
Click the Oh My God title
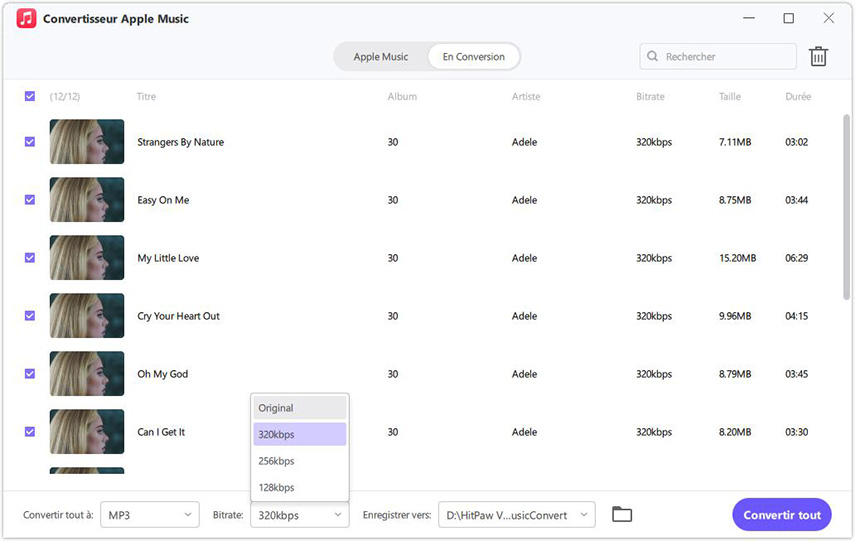[162, 374]
